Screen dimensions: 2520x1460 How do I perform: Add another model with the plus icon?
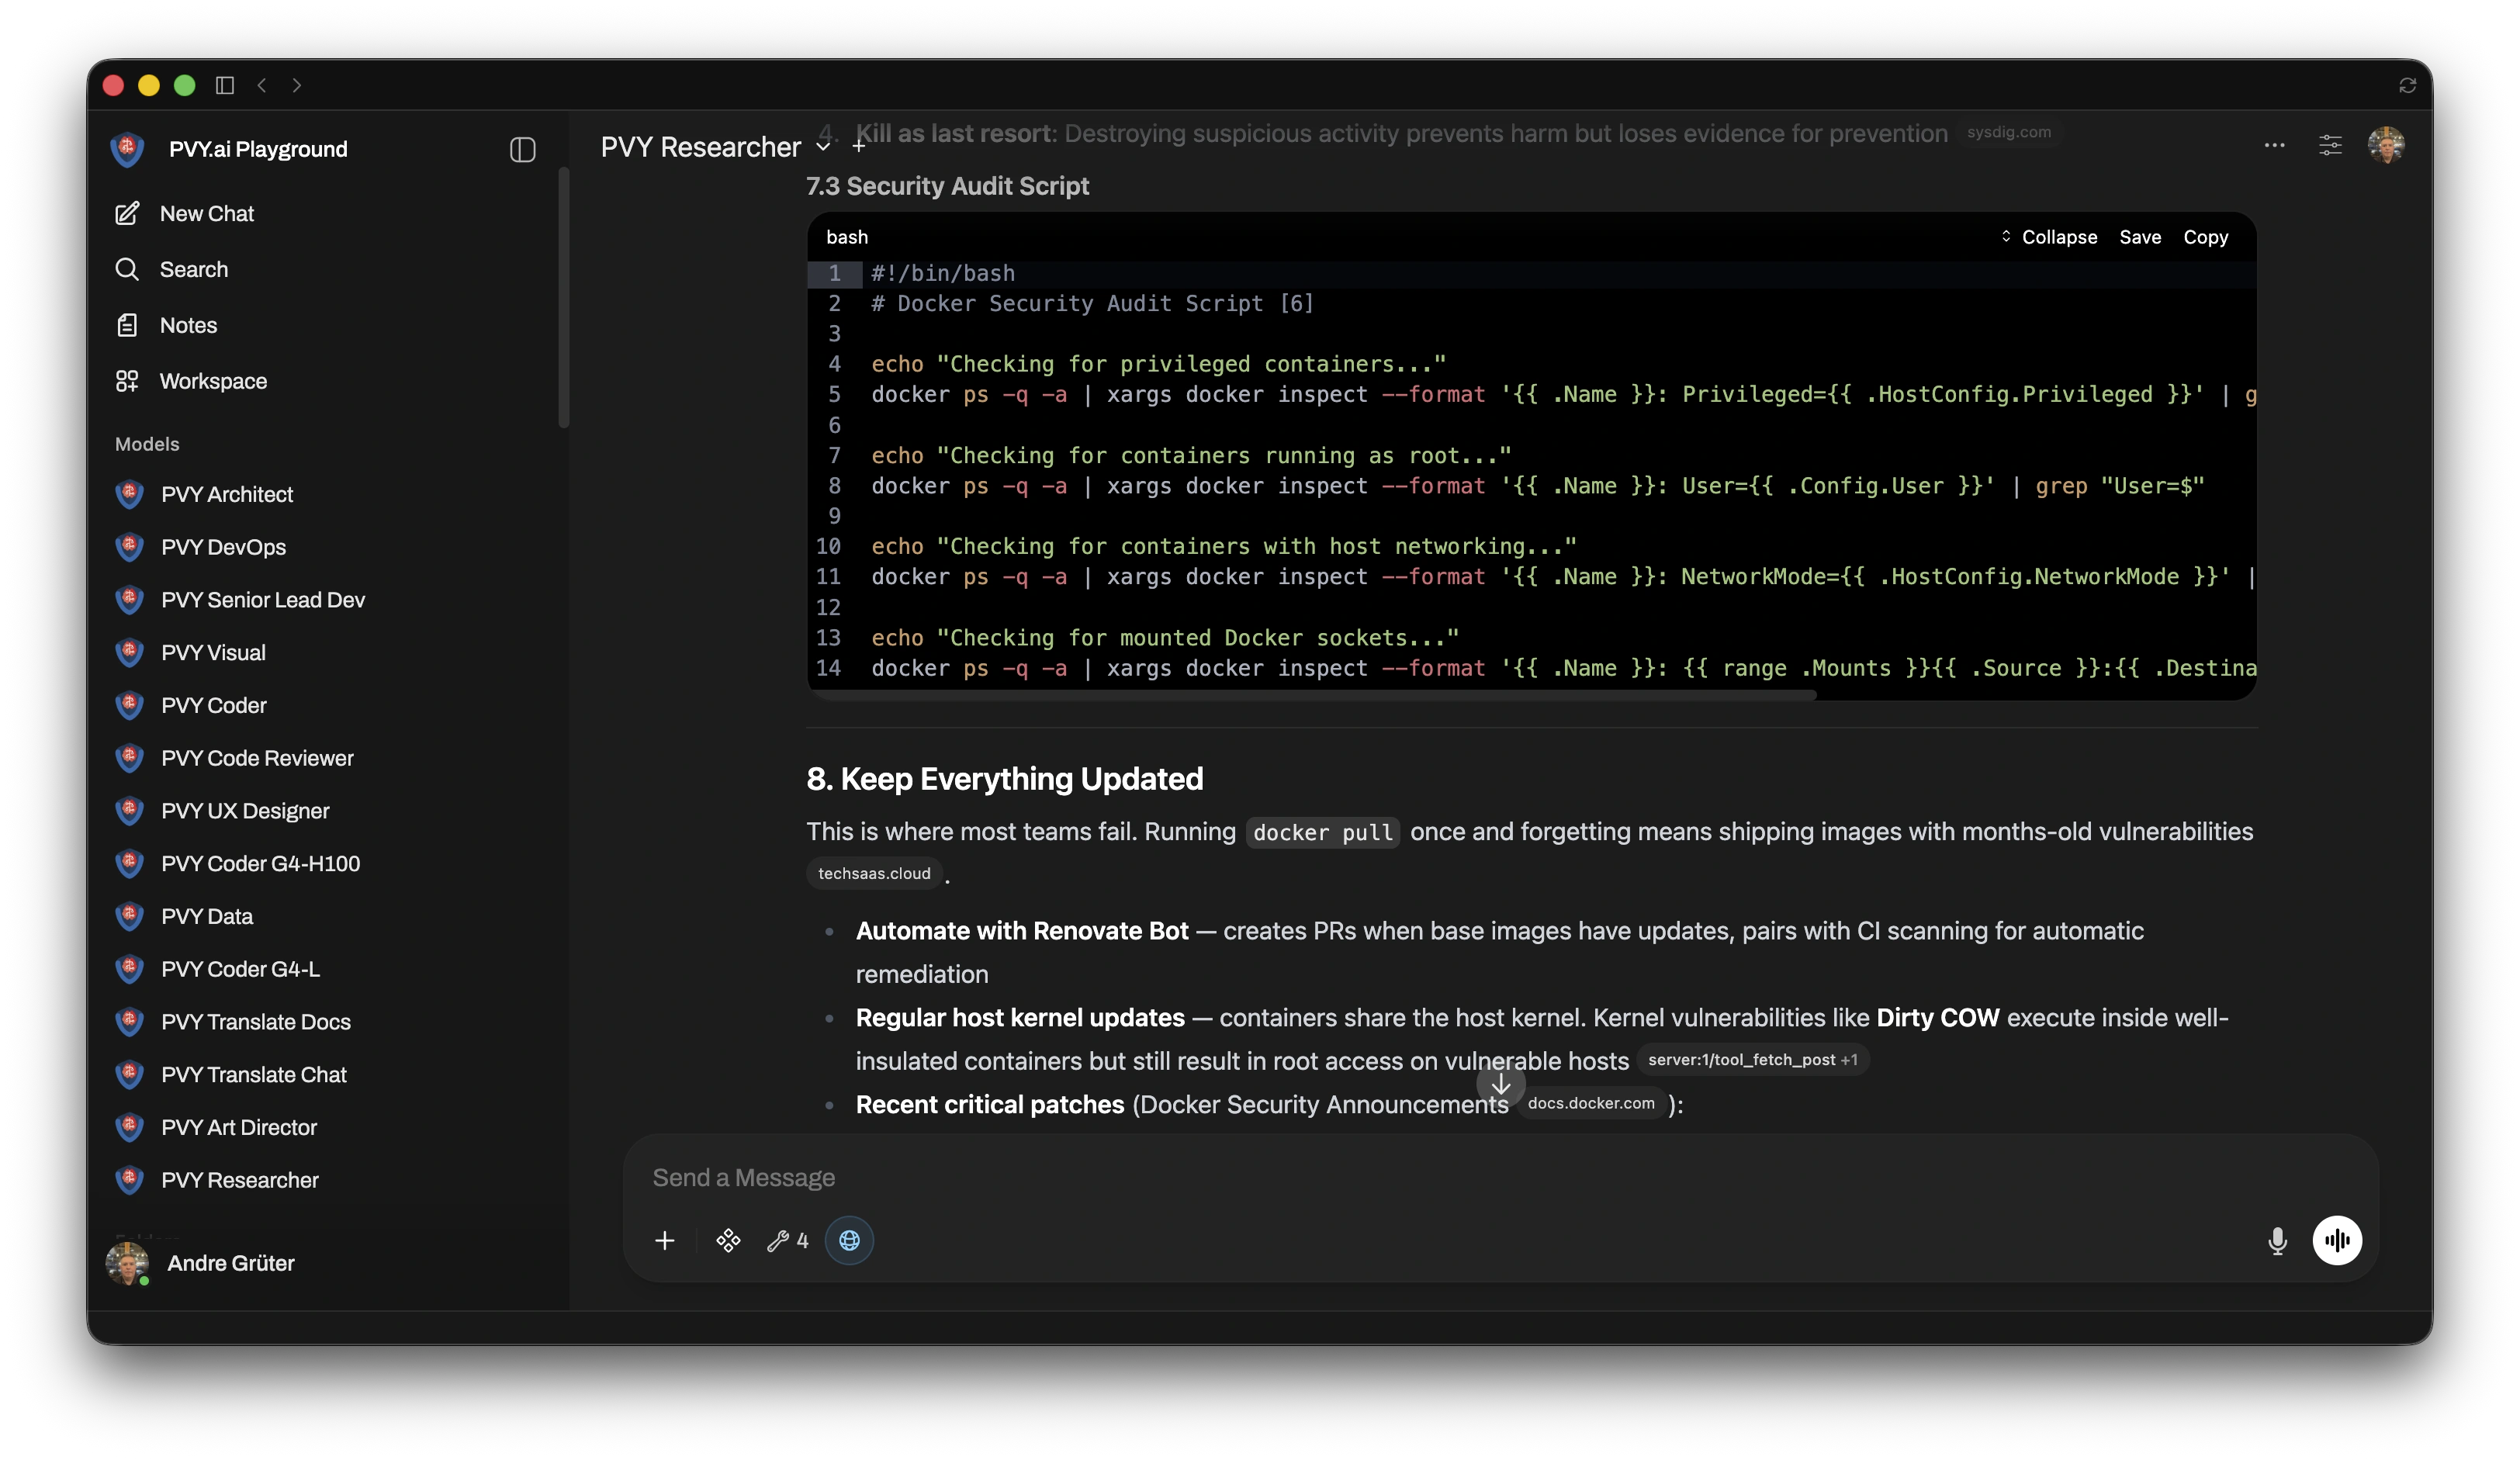tap(858, 147)
